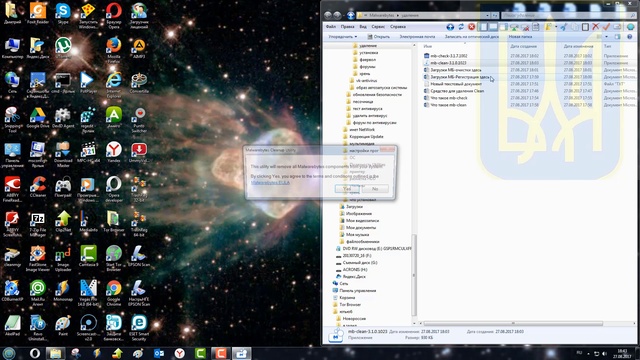The width and height of the screenshot is (640, 360).
Task: Open the Foxit Reader desktop shortcut
Action: 38,13
